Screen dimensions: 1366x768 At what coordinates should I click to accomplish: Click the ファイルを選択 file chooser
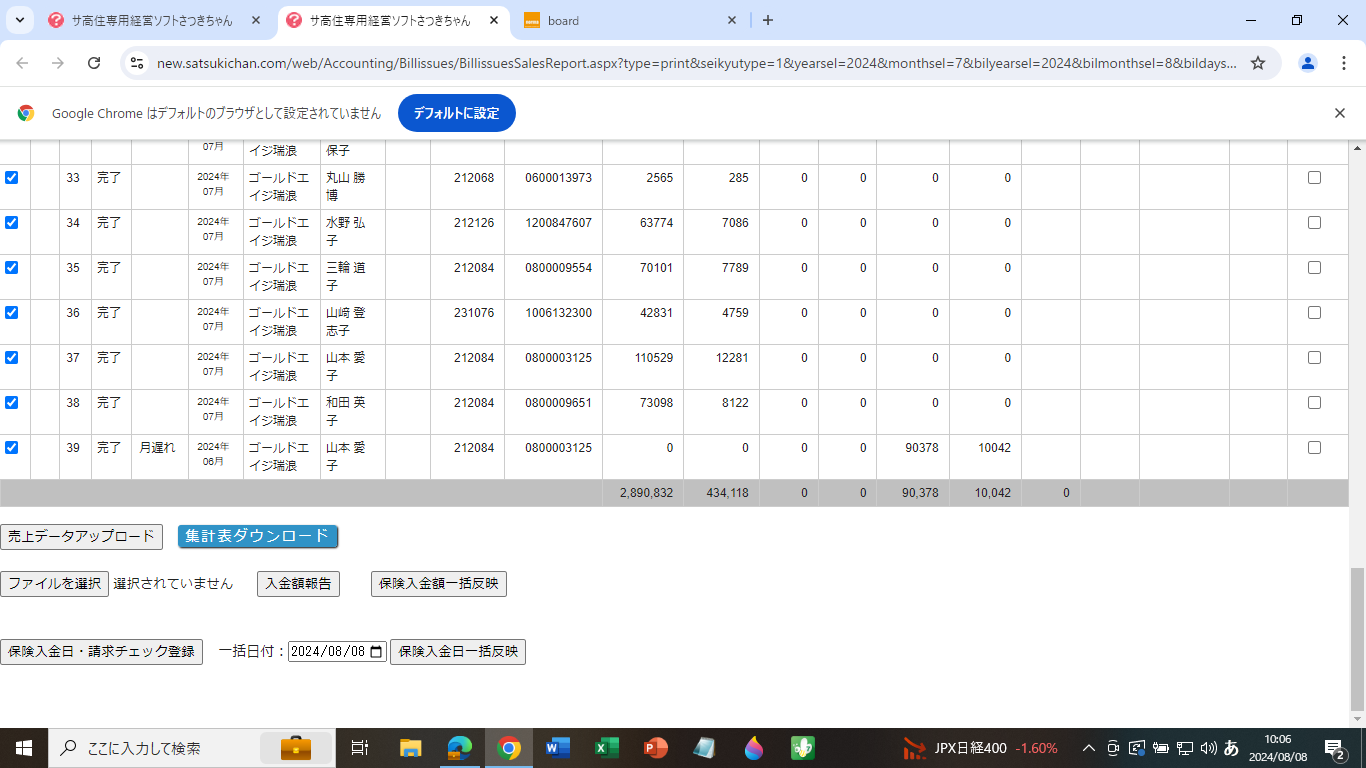(55, 584)
